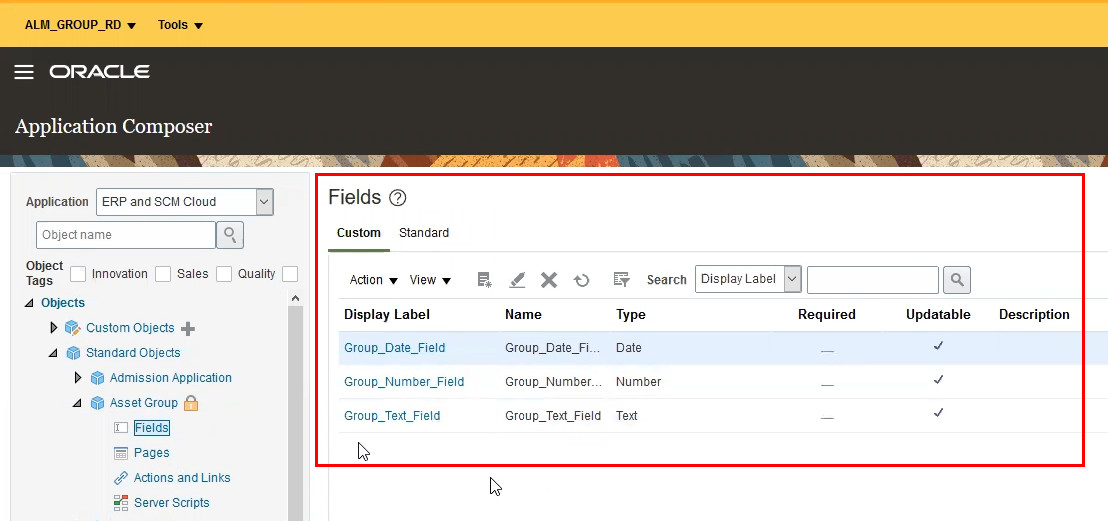Click the Edit field pencil icon

pos(517,280)
